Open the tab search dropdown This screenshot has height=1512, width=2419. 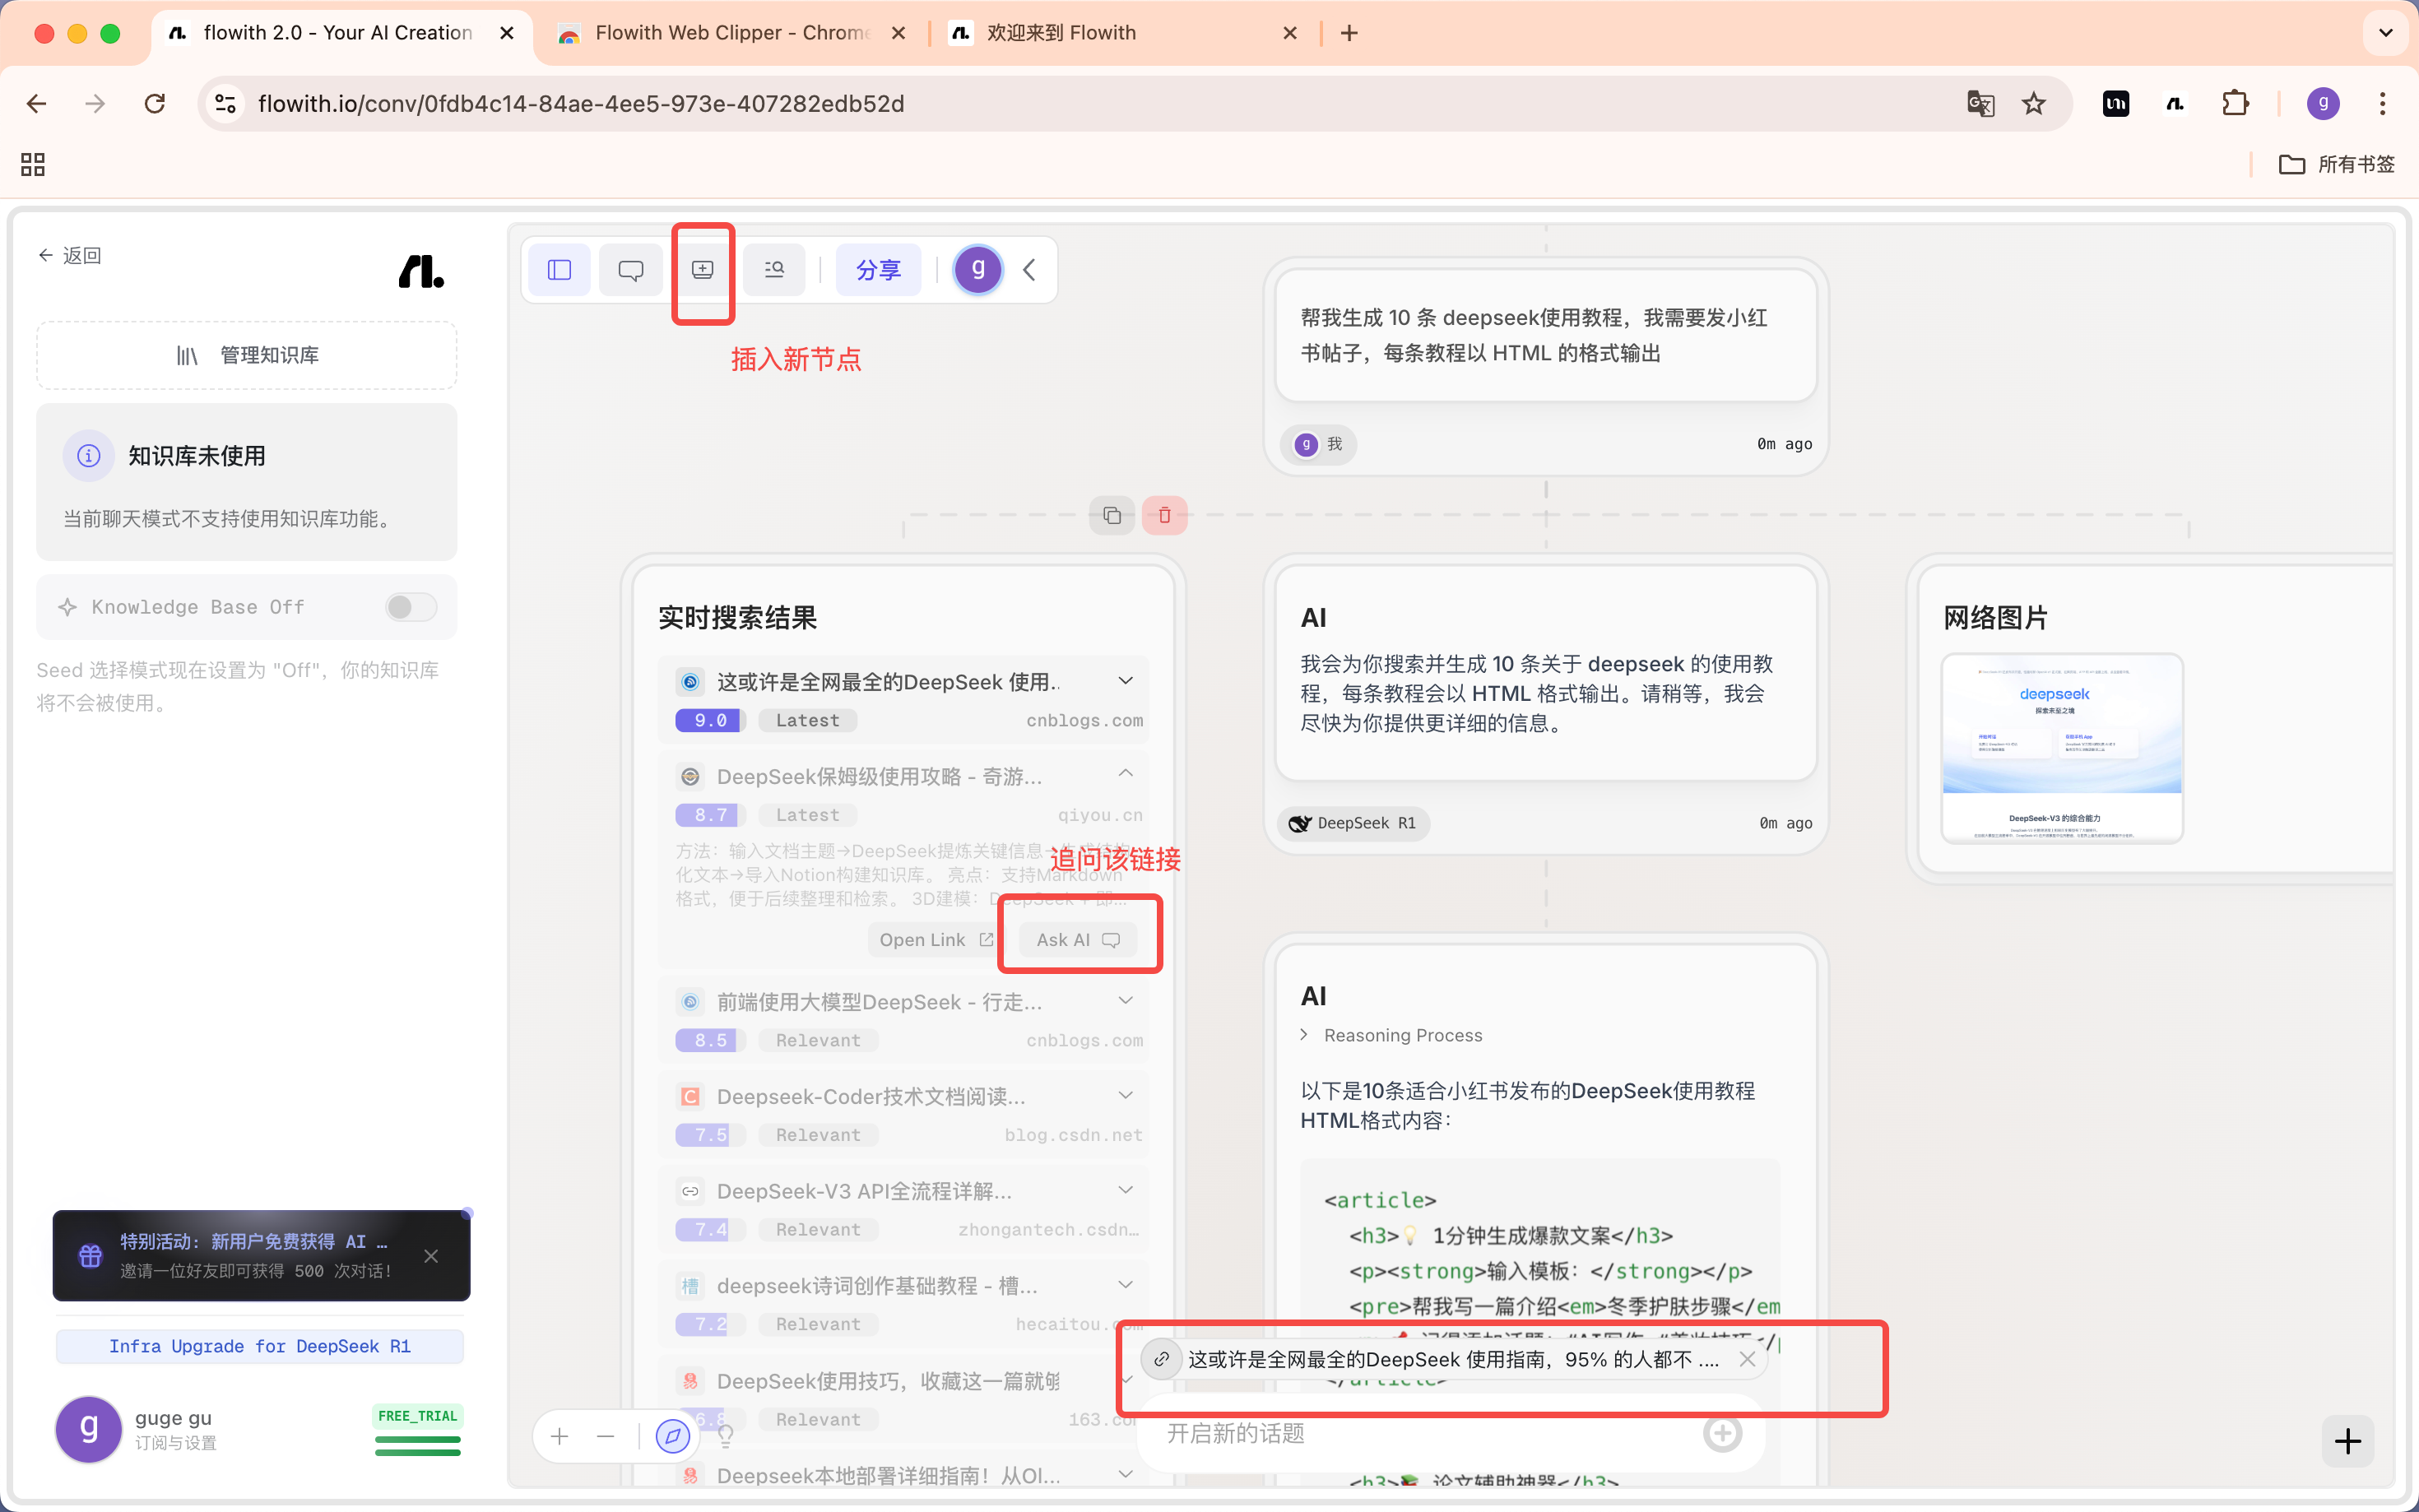click(2386, 33)
